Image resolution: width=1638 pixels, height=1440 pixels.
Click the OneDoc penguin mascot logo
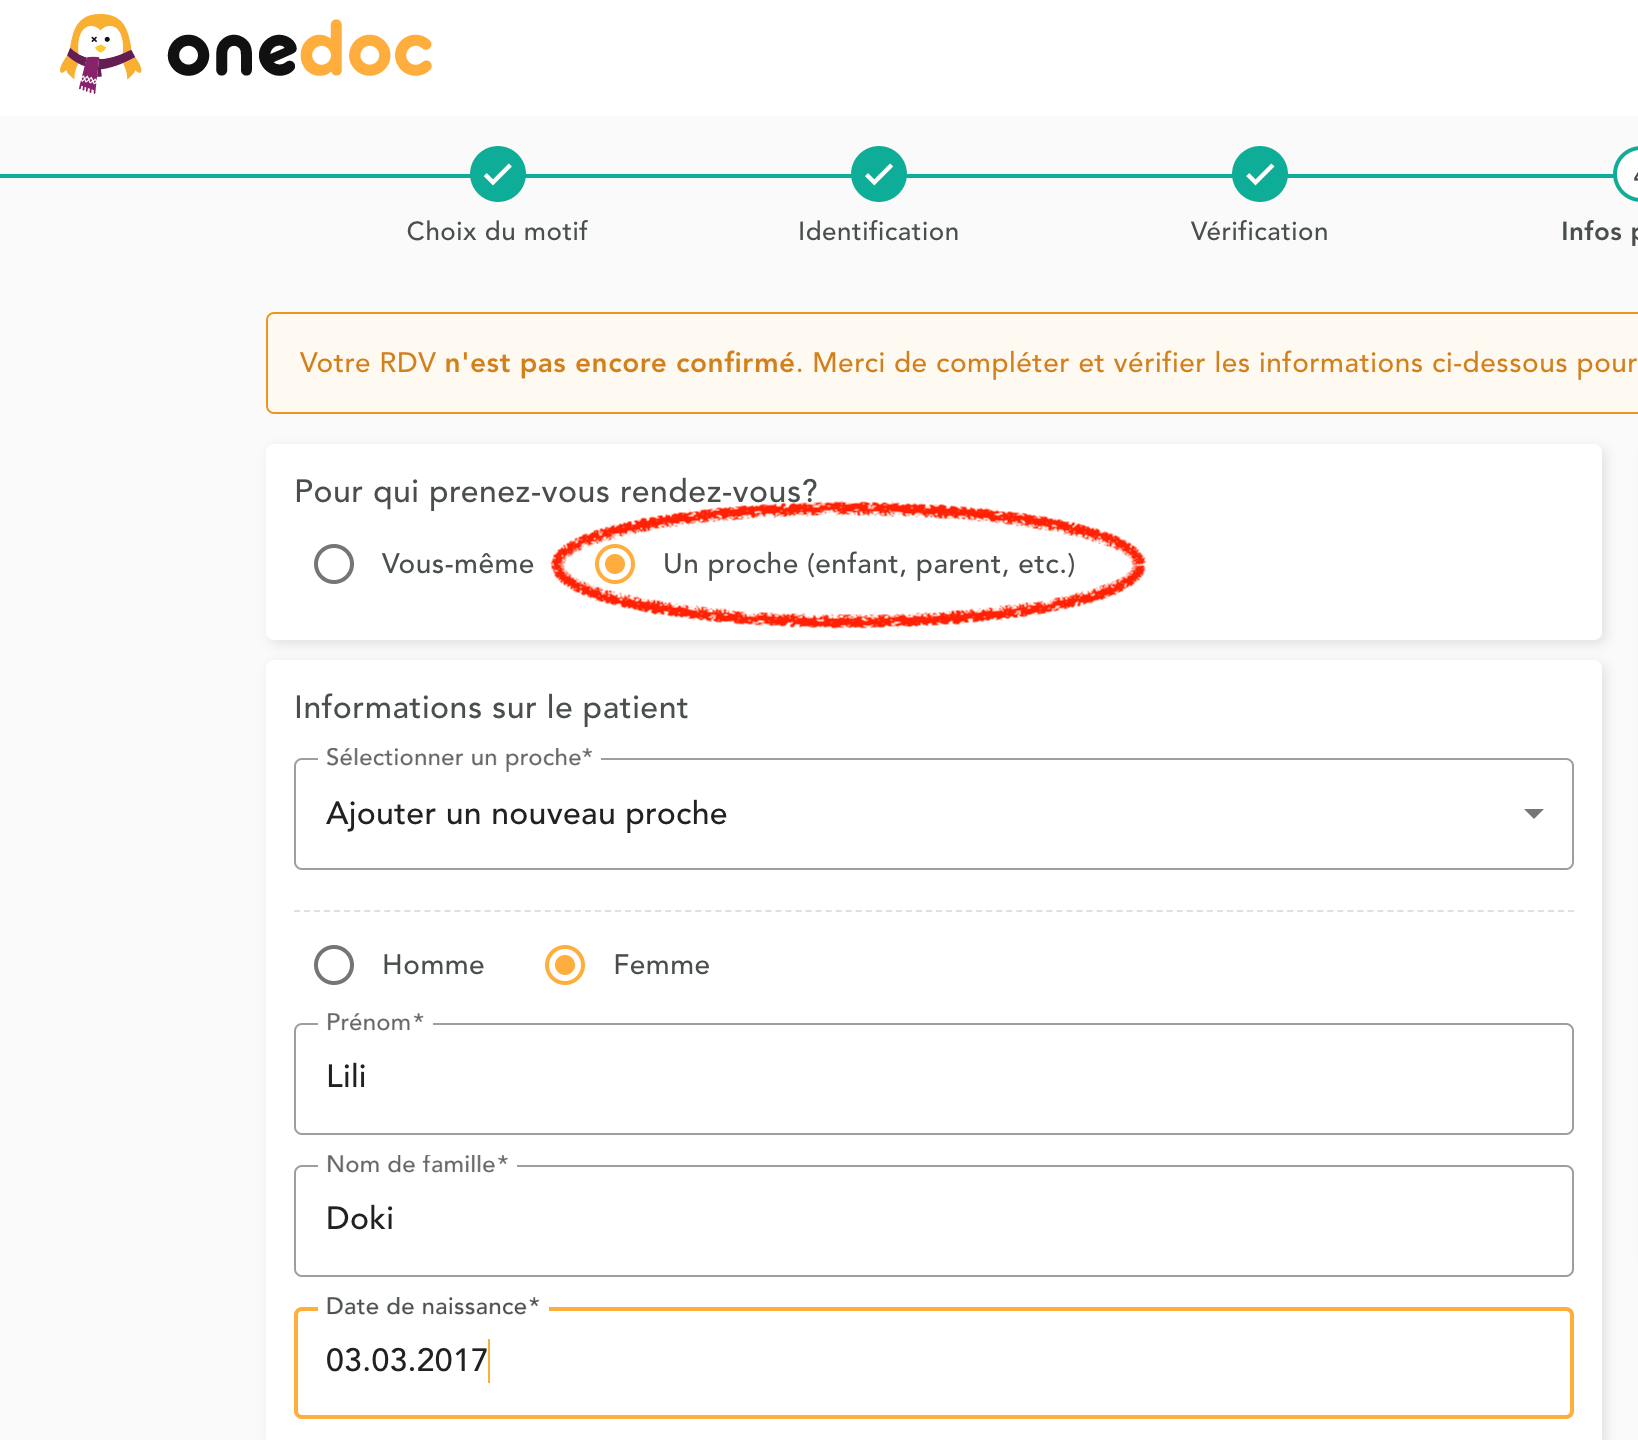[100, 54]
